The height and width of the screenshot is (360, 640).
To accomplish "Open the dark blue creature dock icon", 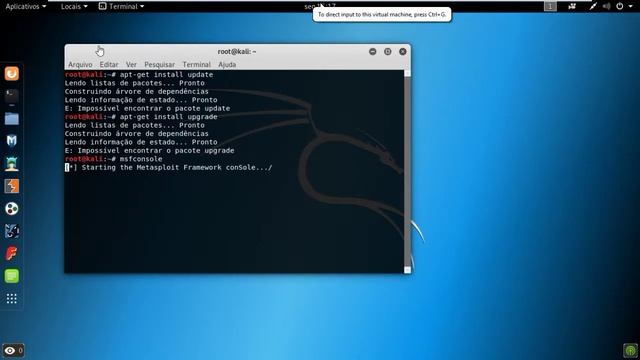I will [11, 231].
